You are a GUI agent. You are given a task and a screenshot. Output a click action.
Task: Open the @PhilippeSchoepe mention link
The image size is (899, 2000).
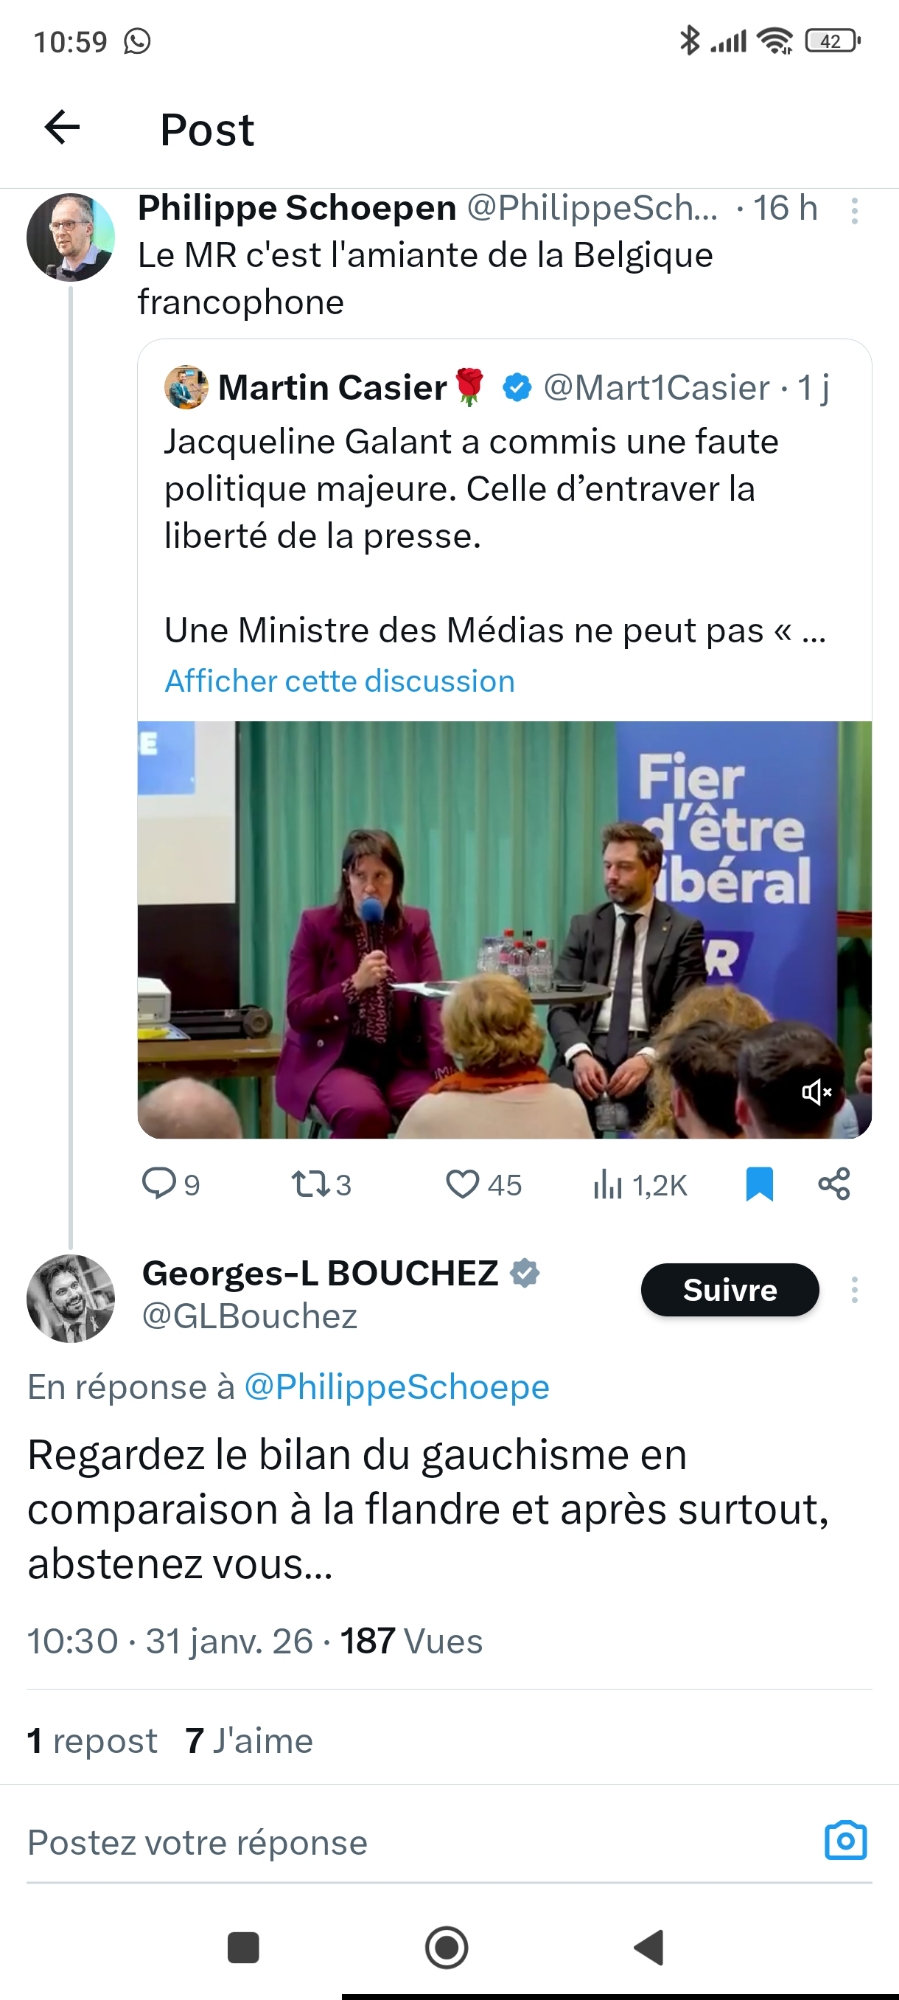(x=396, y=1387)
